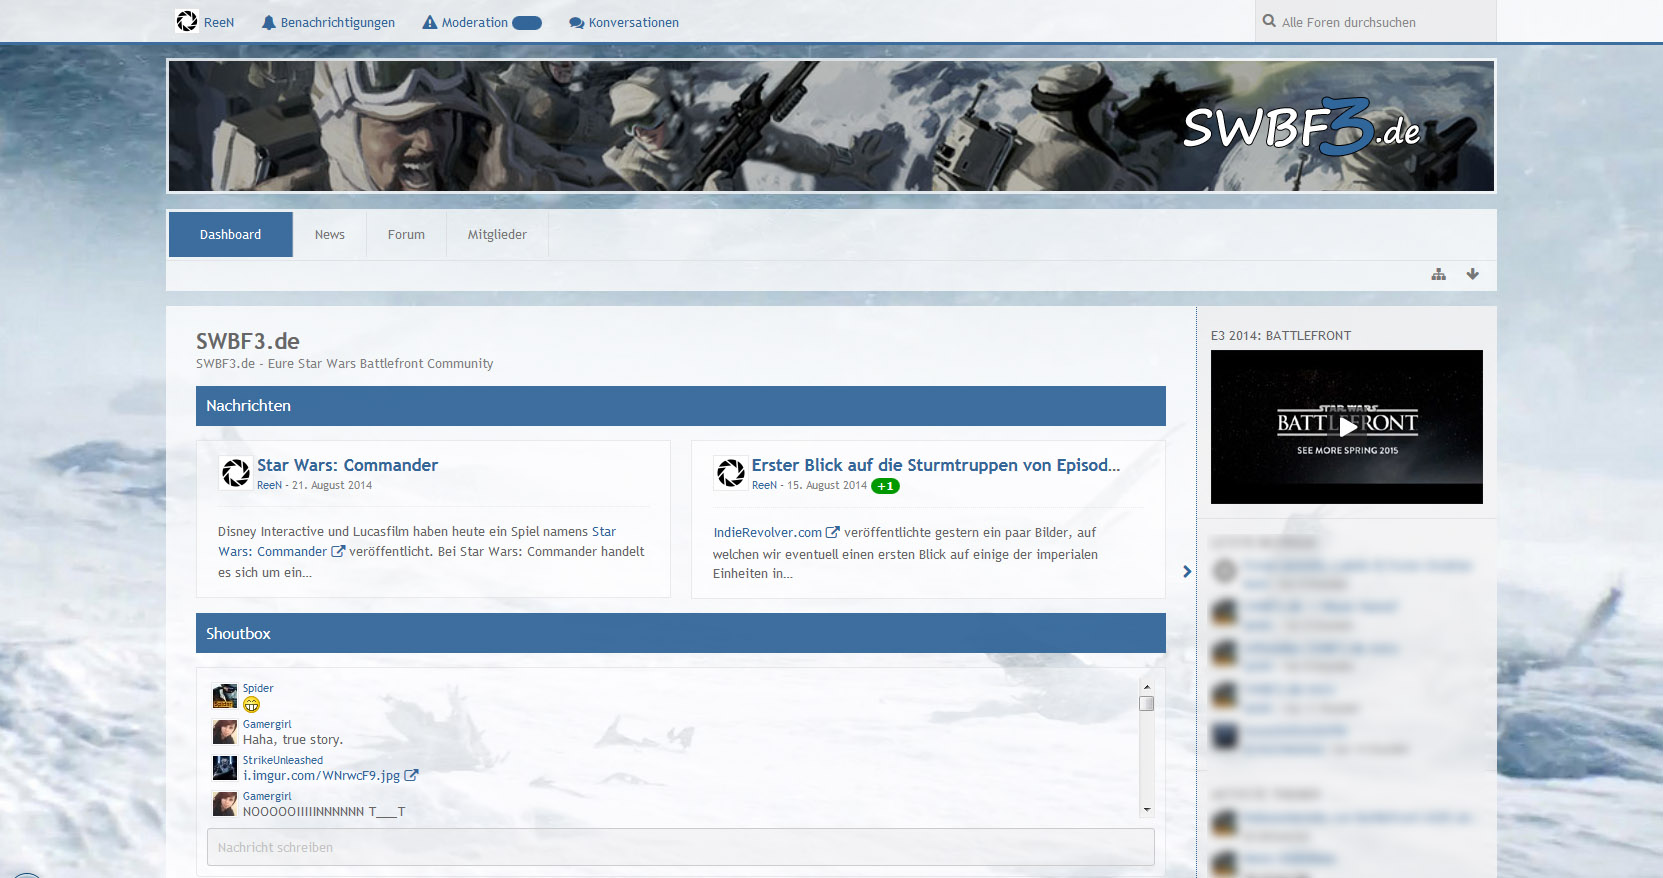Image resolution: width=1663 pixels, height=878 pixels.
Task: Open the Star Wars: Commander article
Action: point(347,465)
